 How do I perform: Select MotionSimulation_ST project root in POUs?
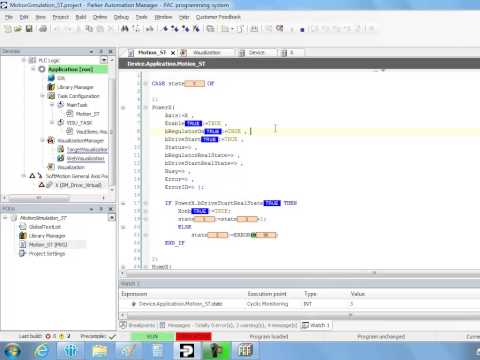click(43, 218)
